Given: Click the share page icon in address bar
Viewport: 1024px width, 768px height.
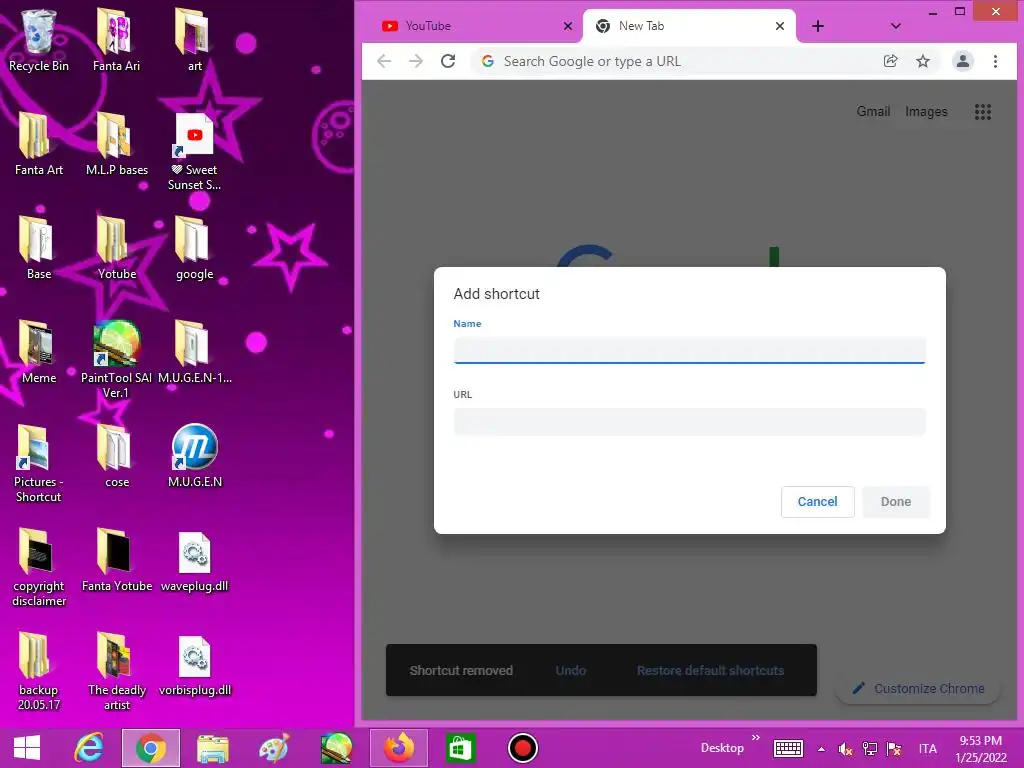Looking at the screenshot, I should click(890, 61).
